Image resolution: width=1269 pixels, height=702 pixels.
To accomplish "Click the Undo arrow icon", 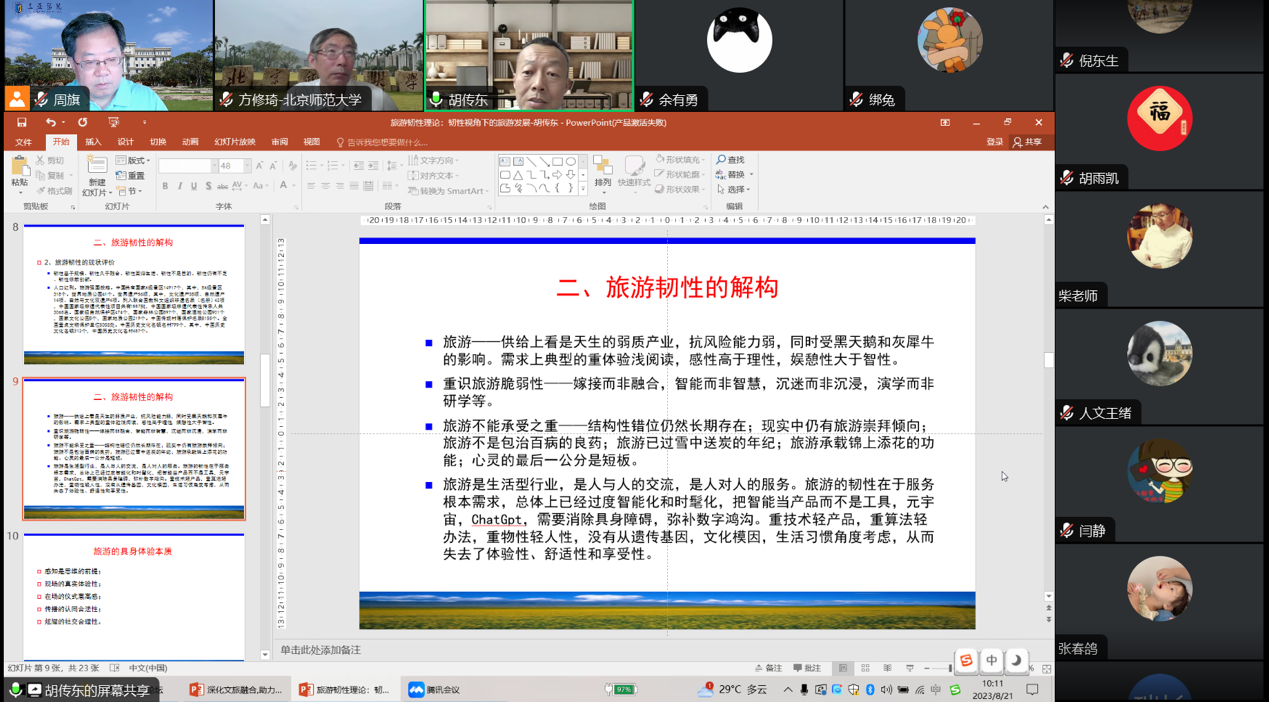I will pyautogui.click(x=50, y=123).
